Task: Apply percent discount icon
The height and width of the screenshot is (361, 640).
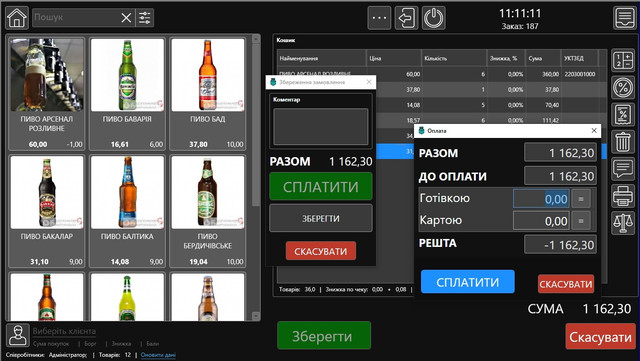Action: pyautogui.click(x=623, y=87)
